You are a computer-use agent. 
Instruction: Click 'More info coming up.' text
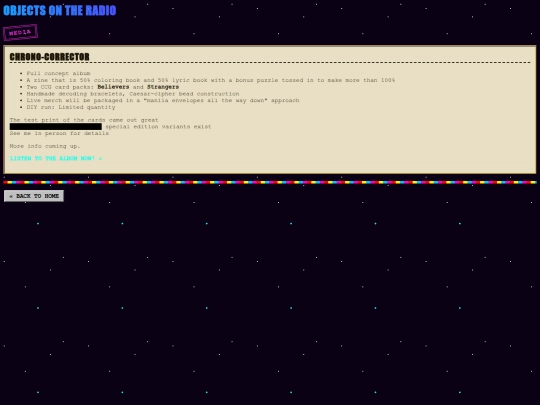(45, 146)
